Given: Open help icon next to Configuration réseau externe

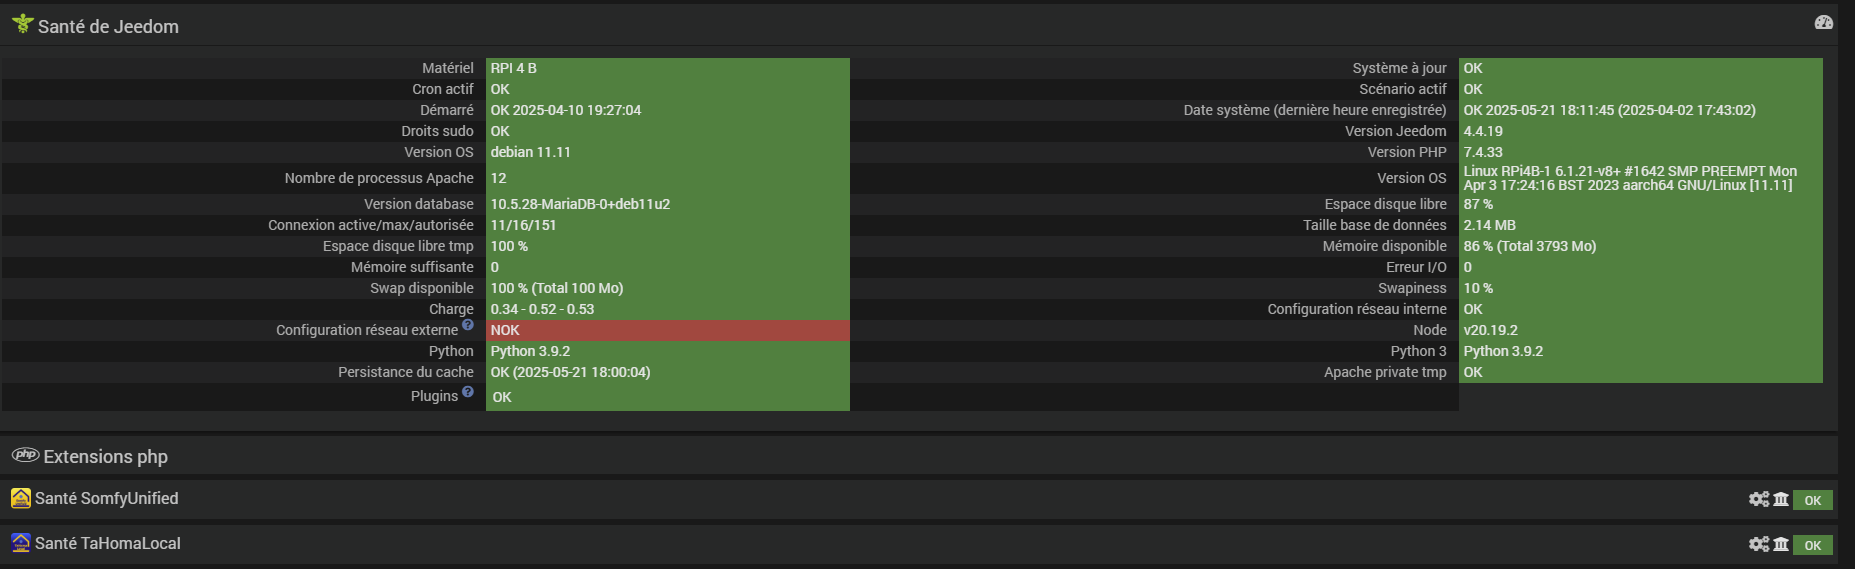Looking at the screenshot, I should pyautogui.click(x=467, y=325).
